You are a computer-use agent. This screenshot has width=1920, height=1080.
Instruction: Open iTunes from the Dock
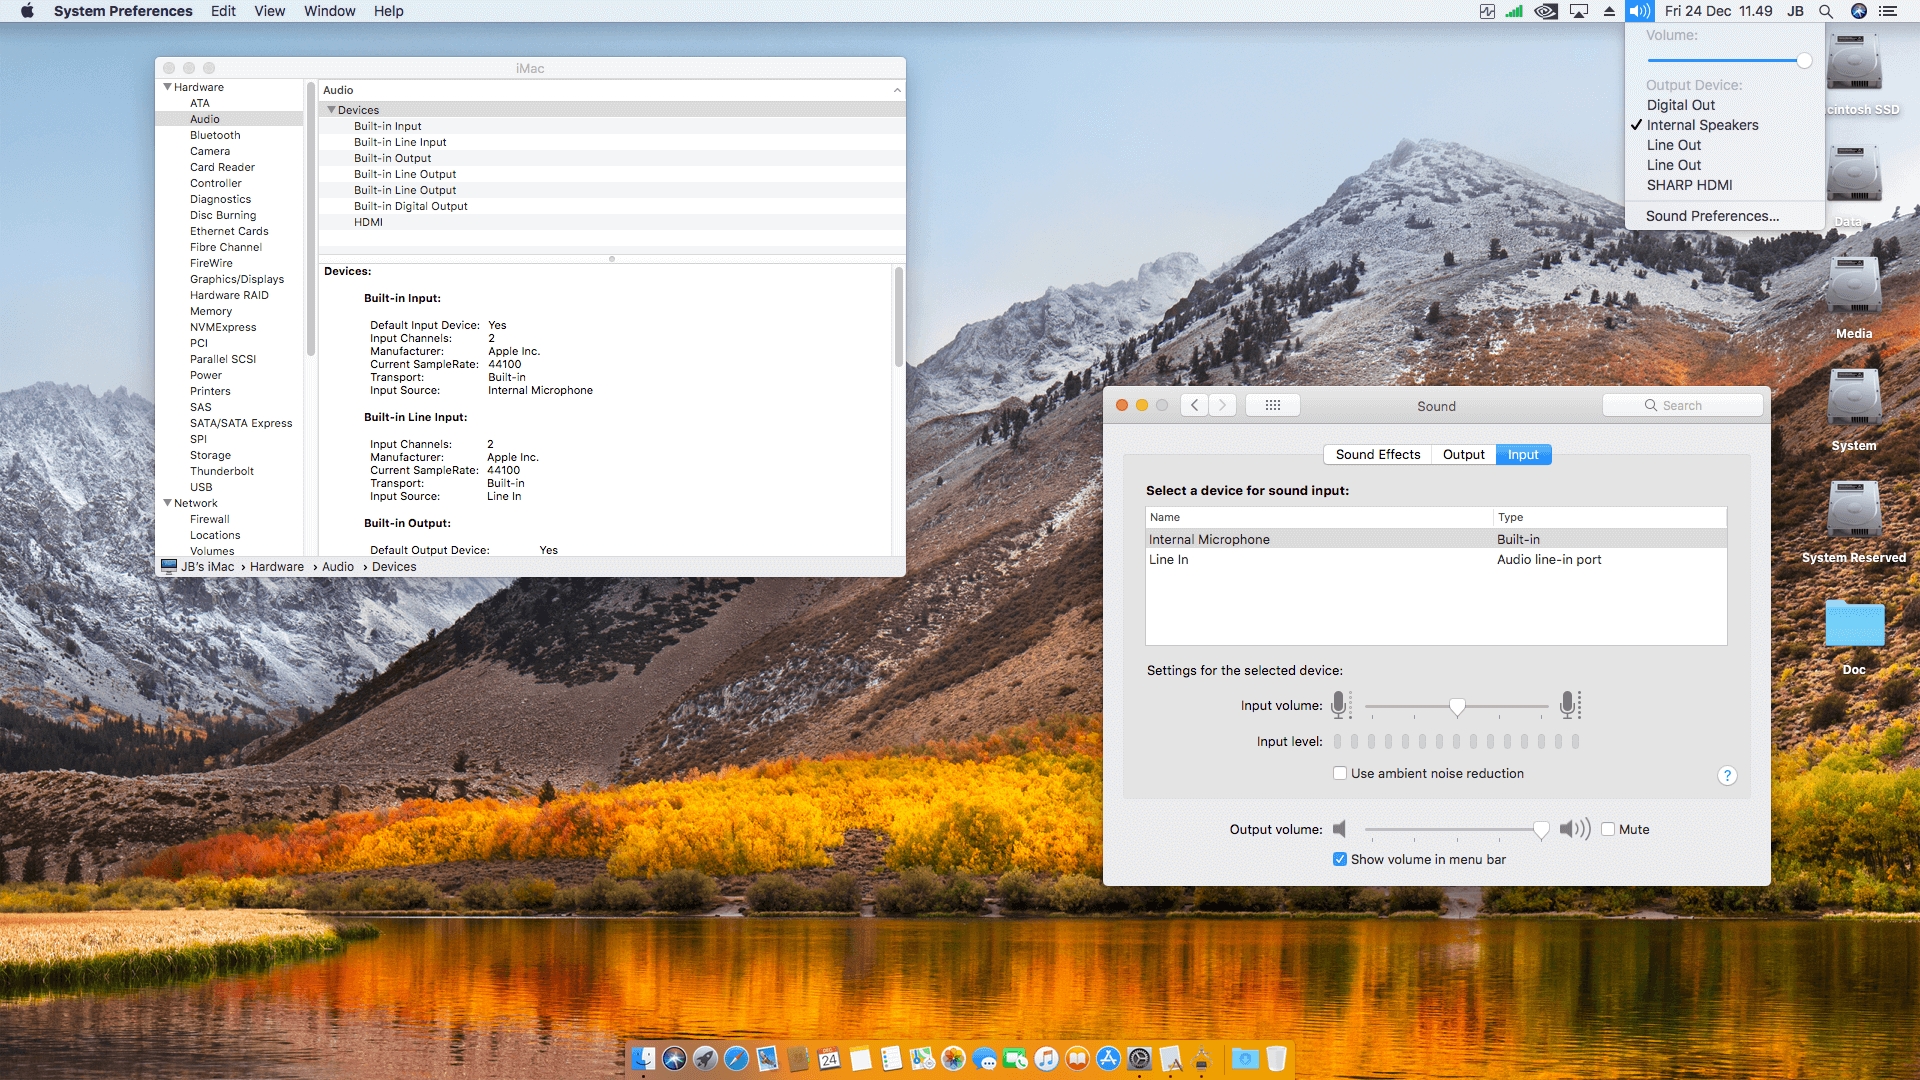[x=1046, y=1058]
